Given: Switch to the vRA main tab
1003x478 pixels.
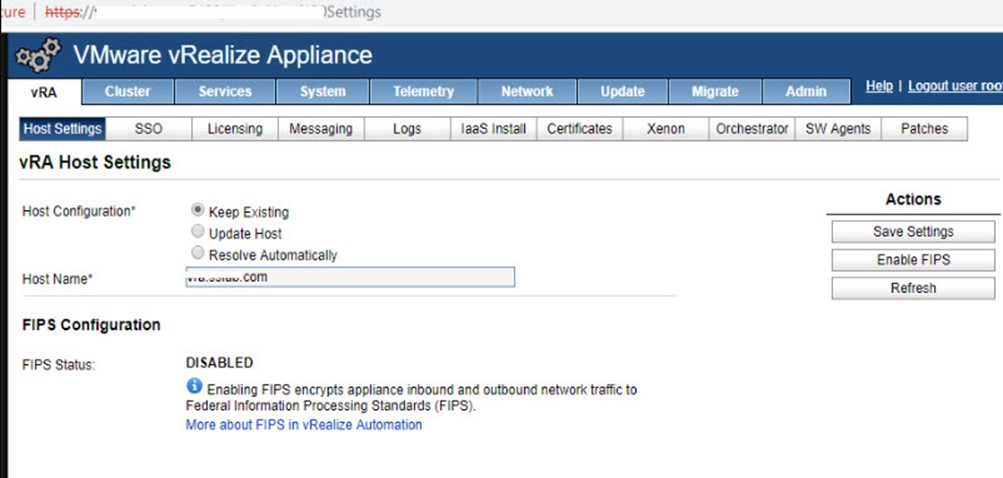Looking at the screenshot, I should click(x=43, y=92).
